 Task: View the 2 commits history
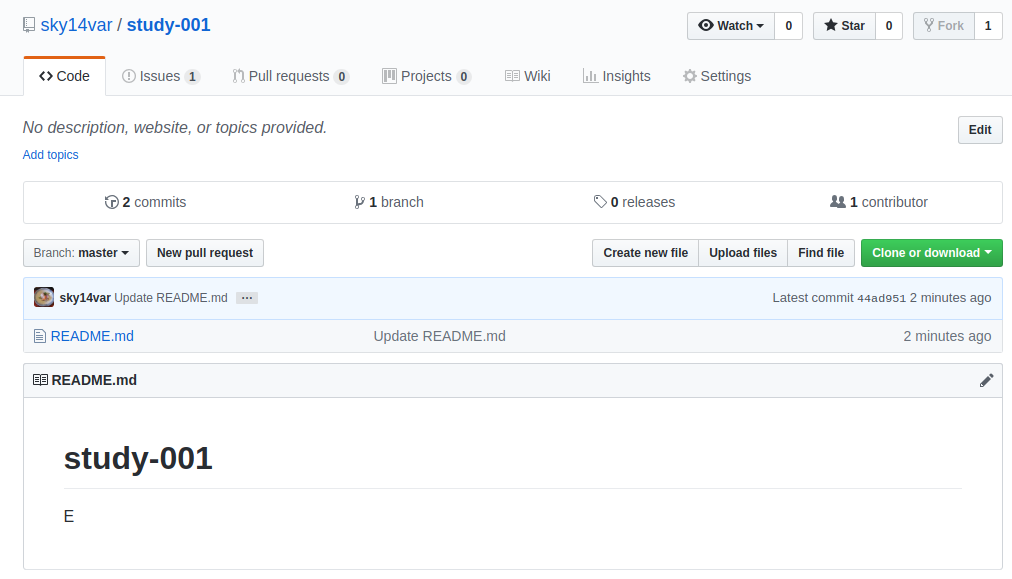coord(145,202)
